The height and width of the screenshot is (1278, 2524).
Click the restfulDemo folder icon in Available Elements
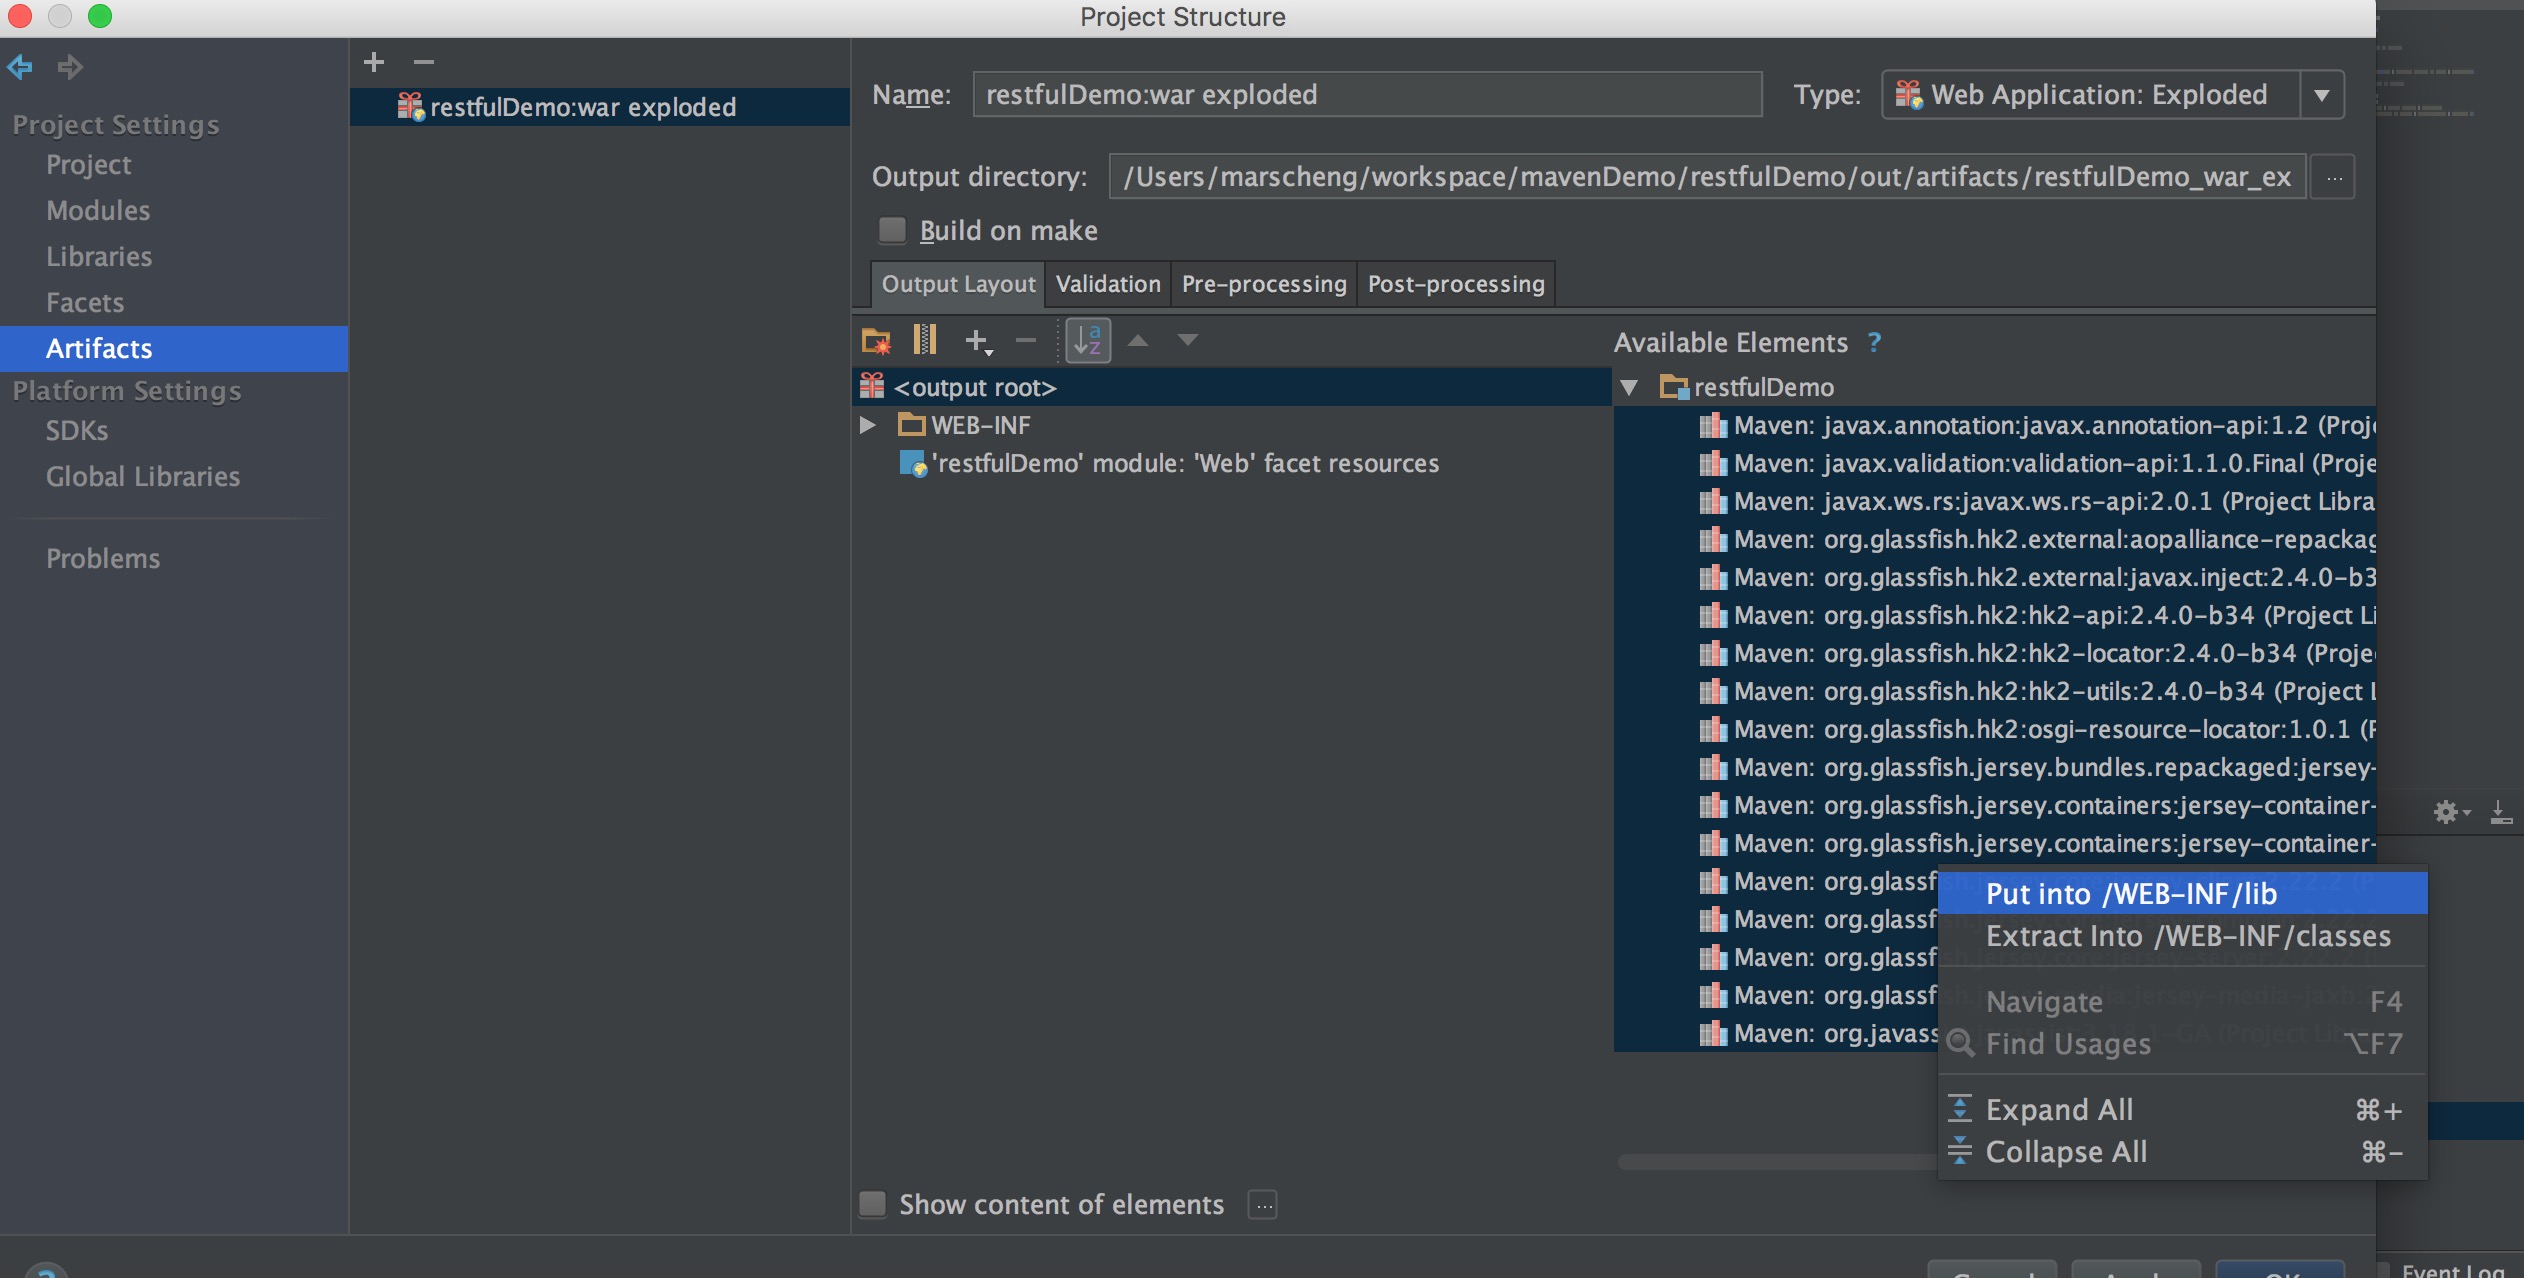point(1673,387)
